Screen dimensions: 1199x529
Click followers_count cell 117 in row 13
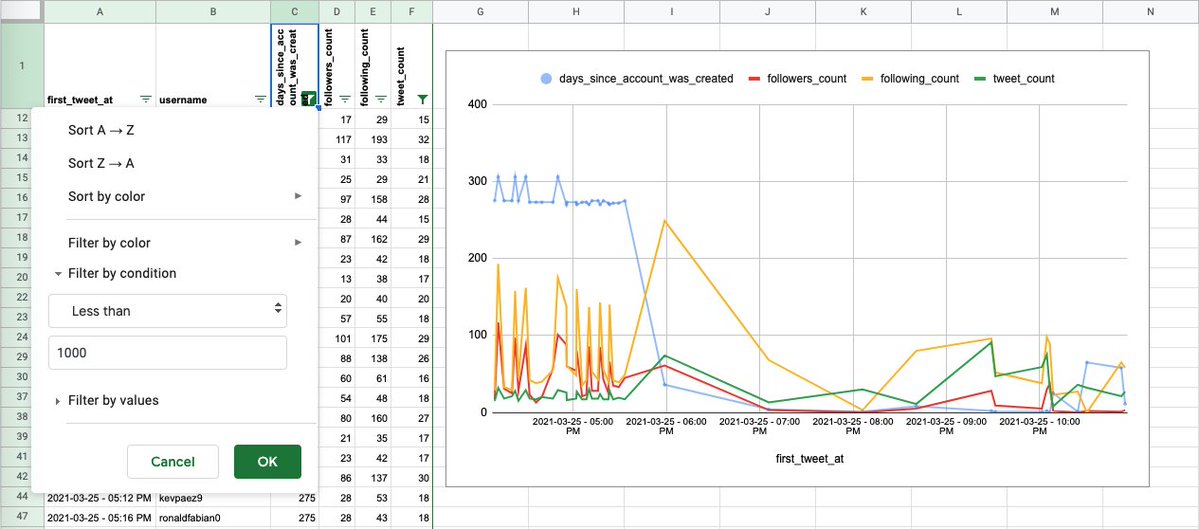[x=337, y=140]
